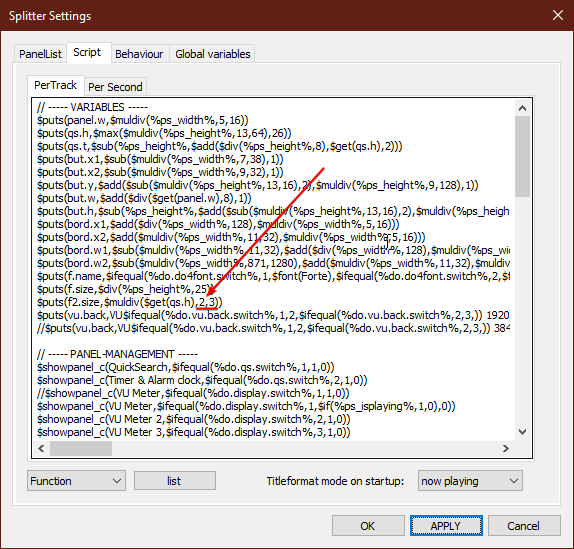Click the vertical scrollbar down arrow
The image size is (574, 549).
tap(522, 432)
